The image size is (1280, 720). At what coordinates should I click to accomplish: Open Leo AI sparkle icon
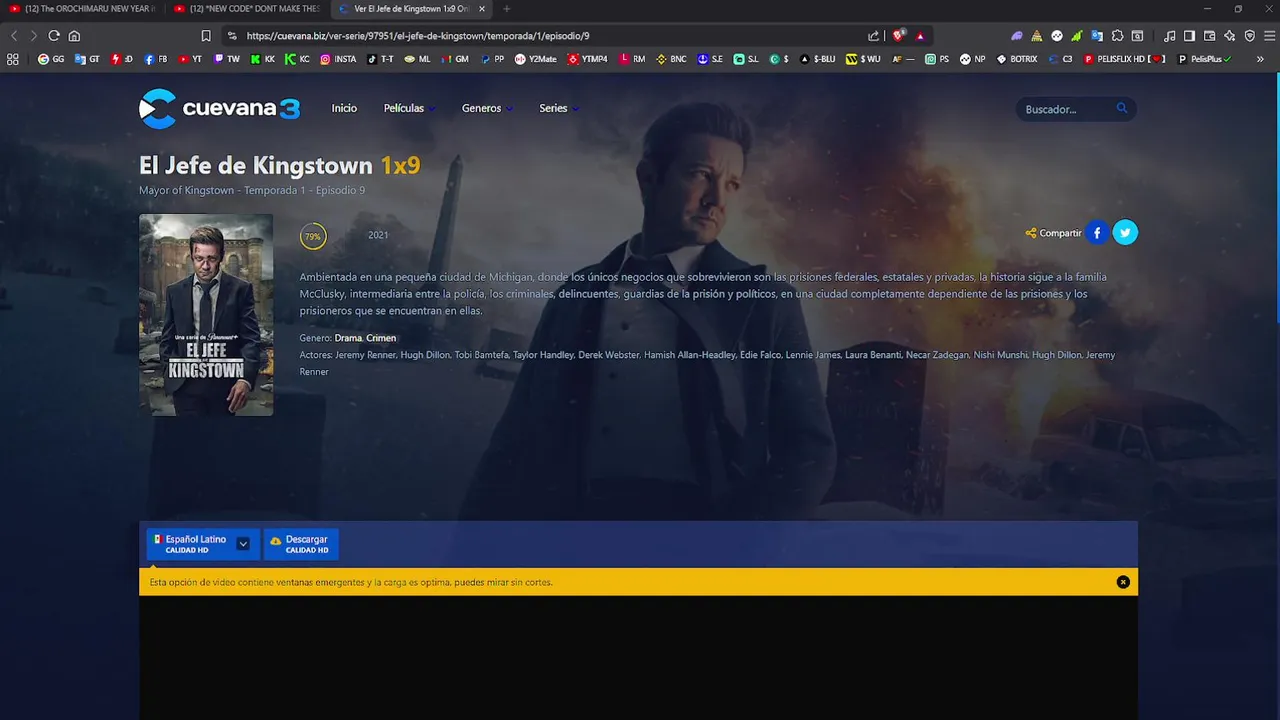pos(1229,35)
